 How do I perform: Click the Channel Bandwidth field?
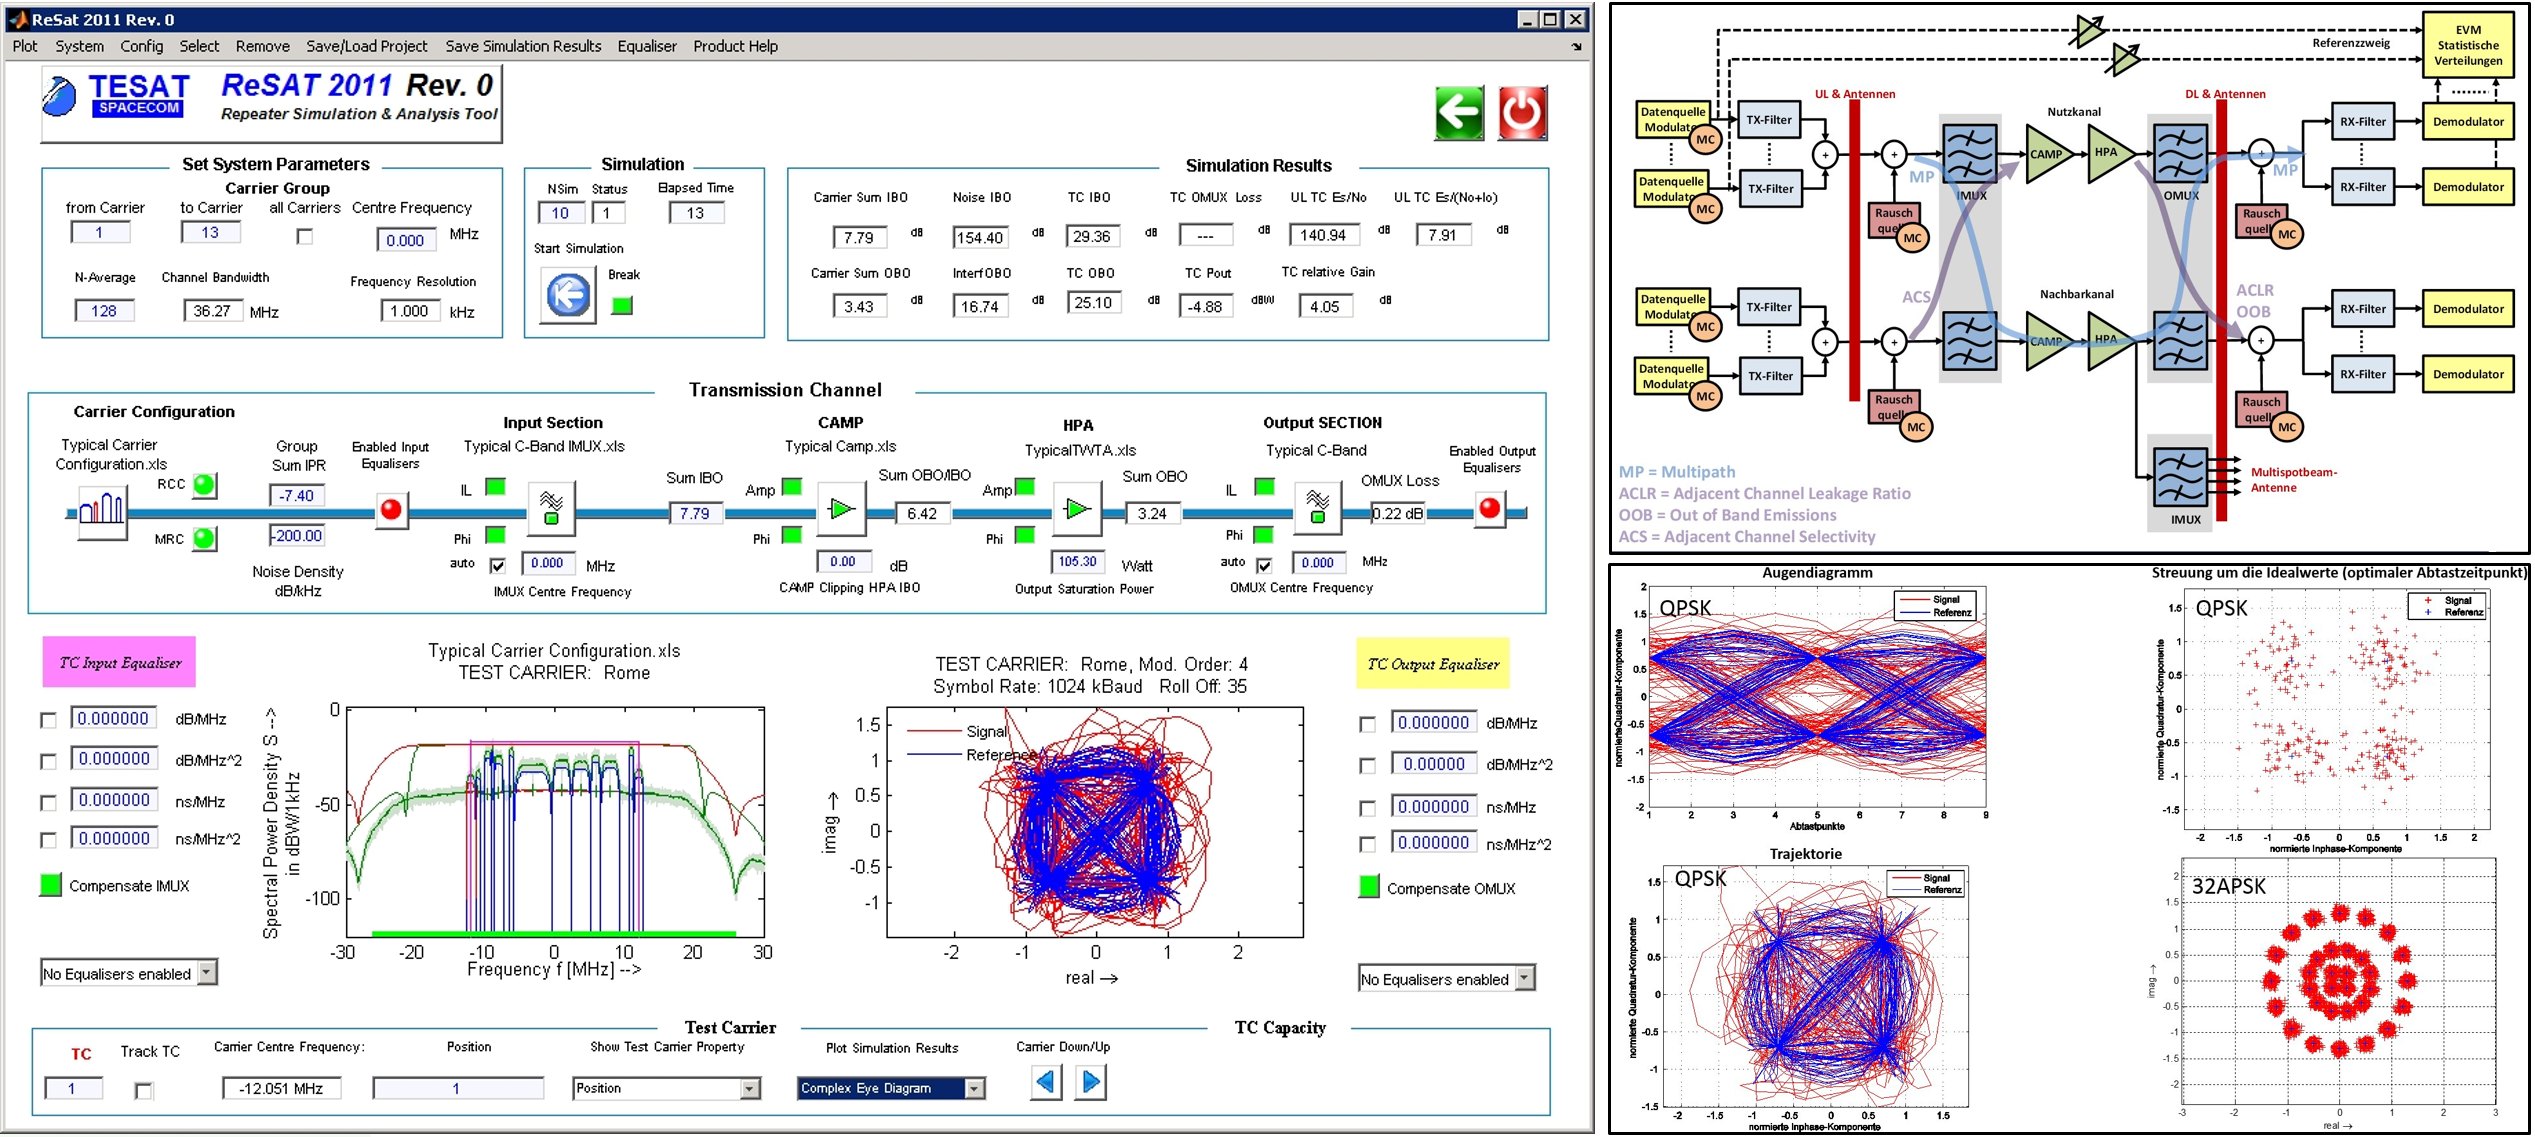pyautogui.click(x=213, y=311)
